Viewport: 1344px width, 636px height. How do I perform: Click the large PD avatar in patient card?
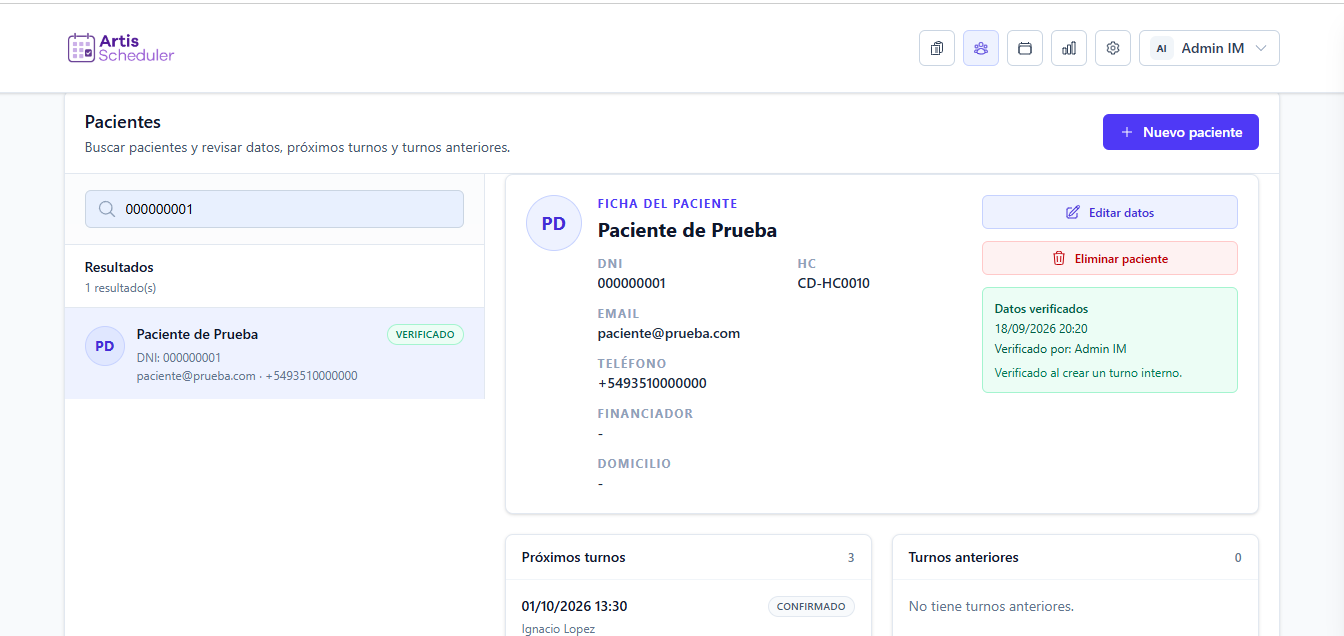tap(554, 223)
